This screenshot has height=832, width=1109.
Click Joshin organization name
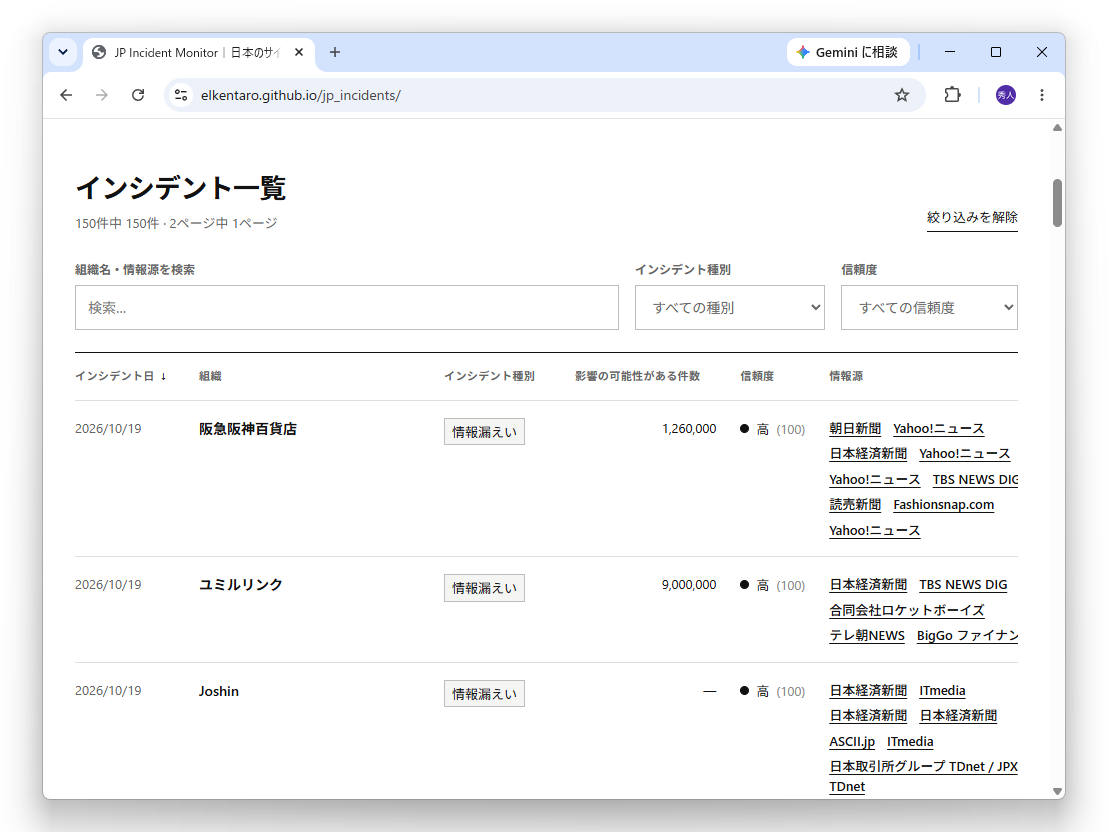(219, 691)
